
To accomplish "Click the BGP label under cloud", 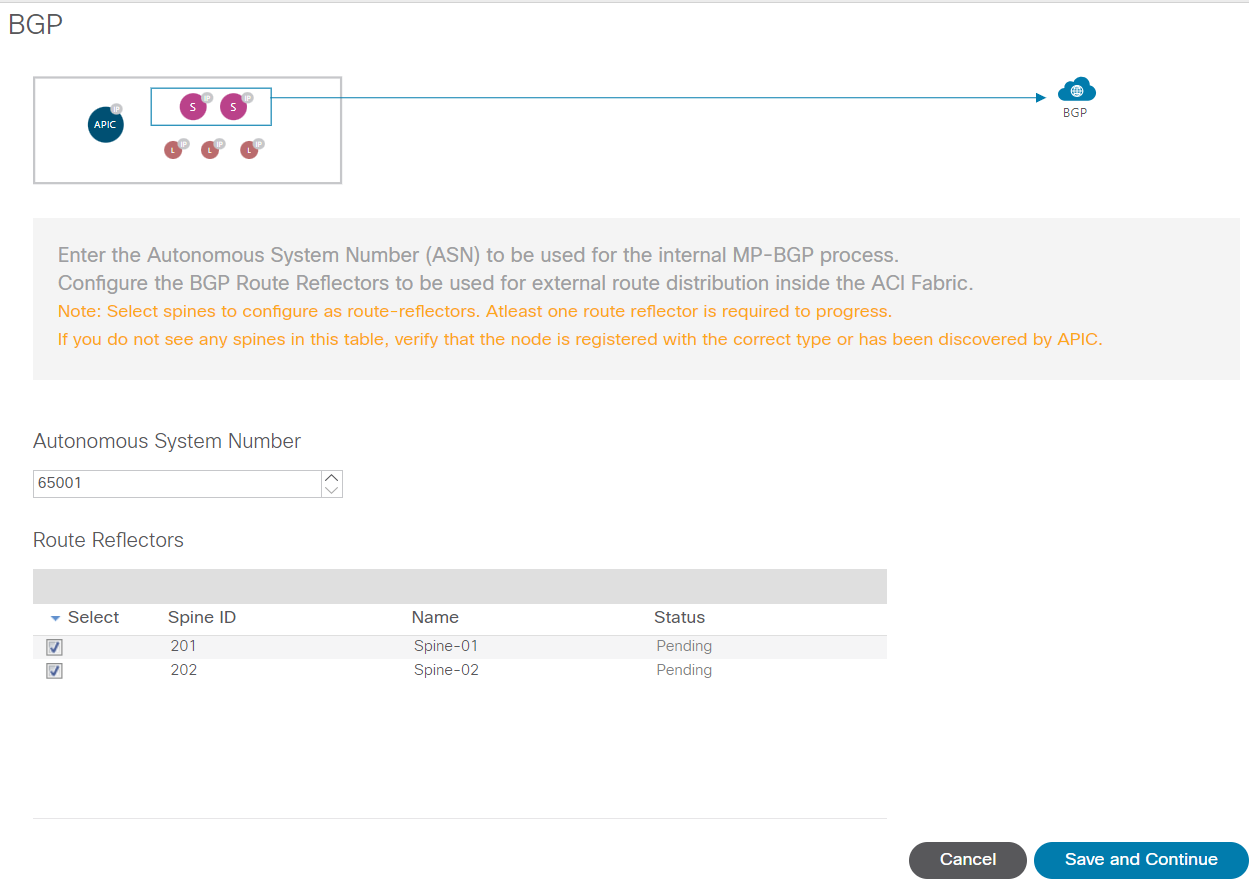I will pos(1075,113).
